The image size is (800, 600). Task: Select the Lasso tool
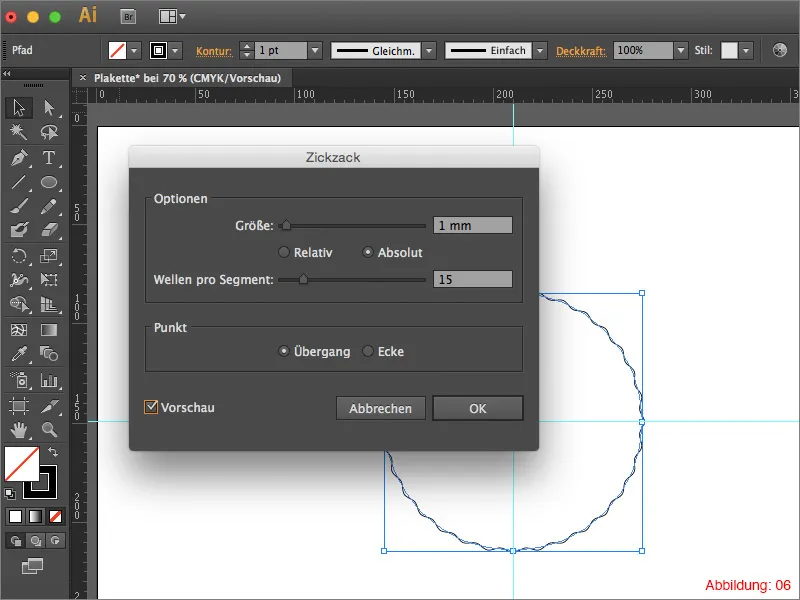click(x=49, y=132)
